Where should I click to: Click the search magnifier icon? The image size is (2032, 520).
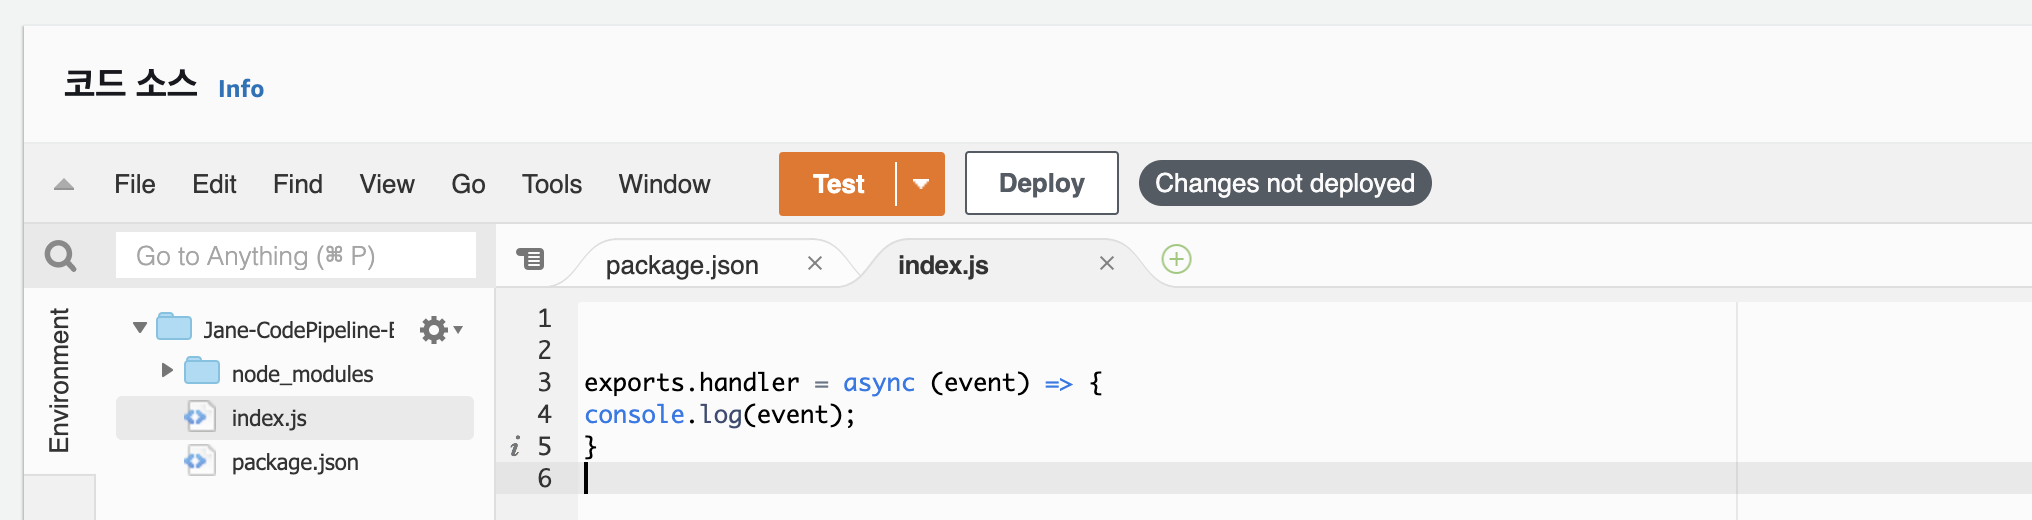tap(61, 256)
